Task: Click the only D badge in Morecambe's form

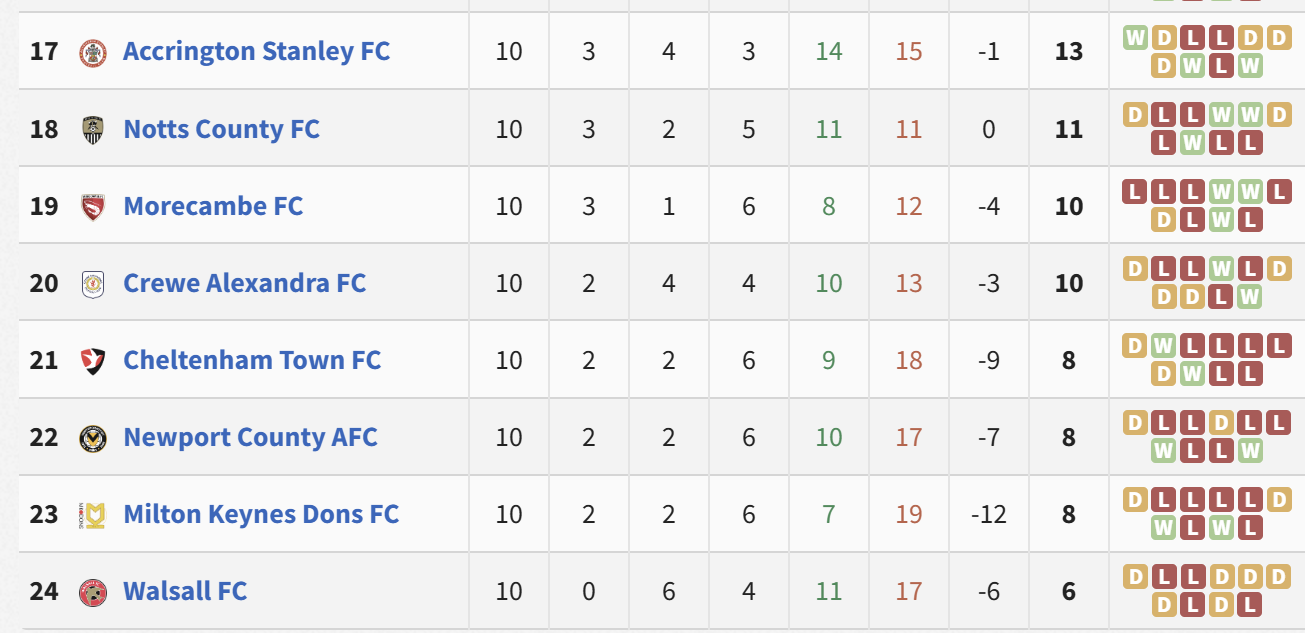Action: pos(1163,219)
